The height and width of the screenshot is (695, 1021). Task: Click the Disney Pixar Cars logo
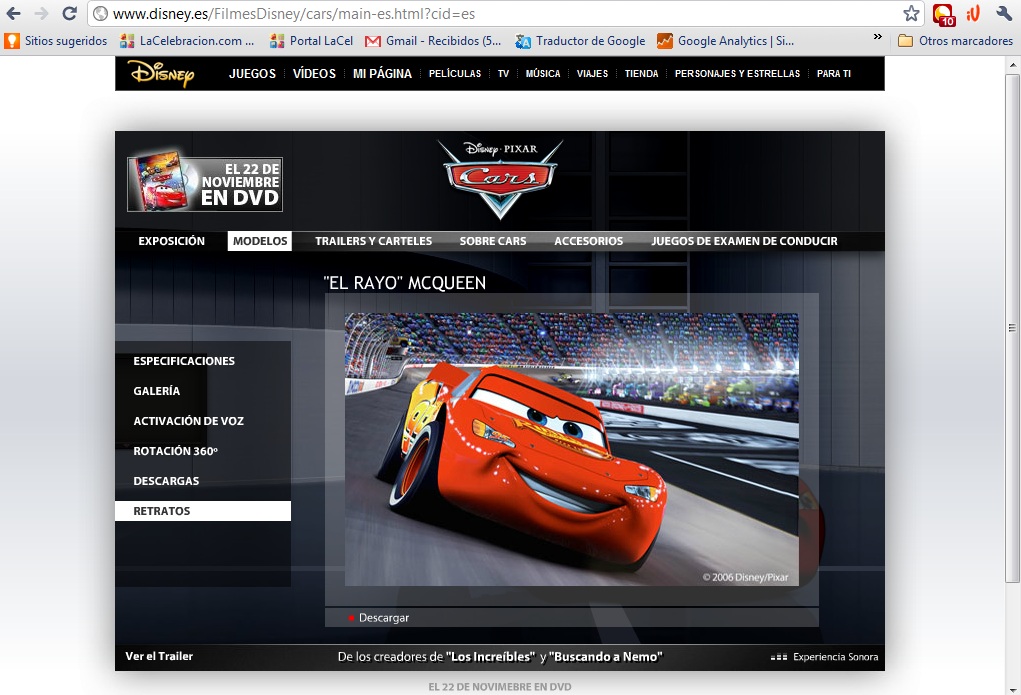pyautogui.click(x=500, y=178)
